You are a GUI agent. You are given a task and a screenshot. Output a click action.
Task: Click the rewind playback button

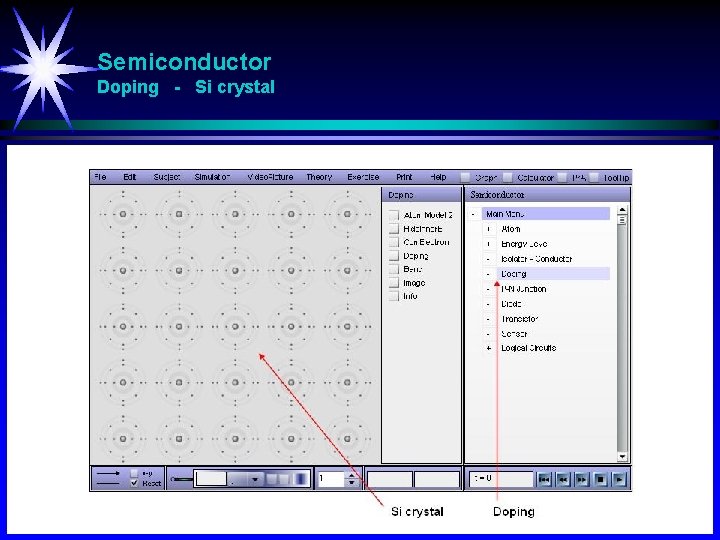coord(562,479)
